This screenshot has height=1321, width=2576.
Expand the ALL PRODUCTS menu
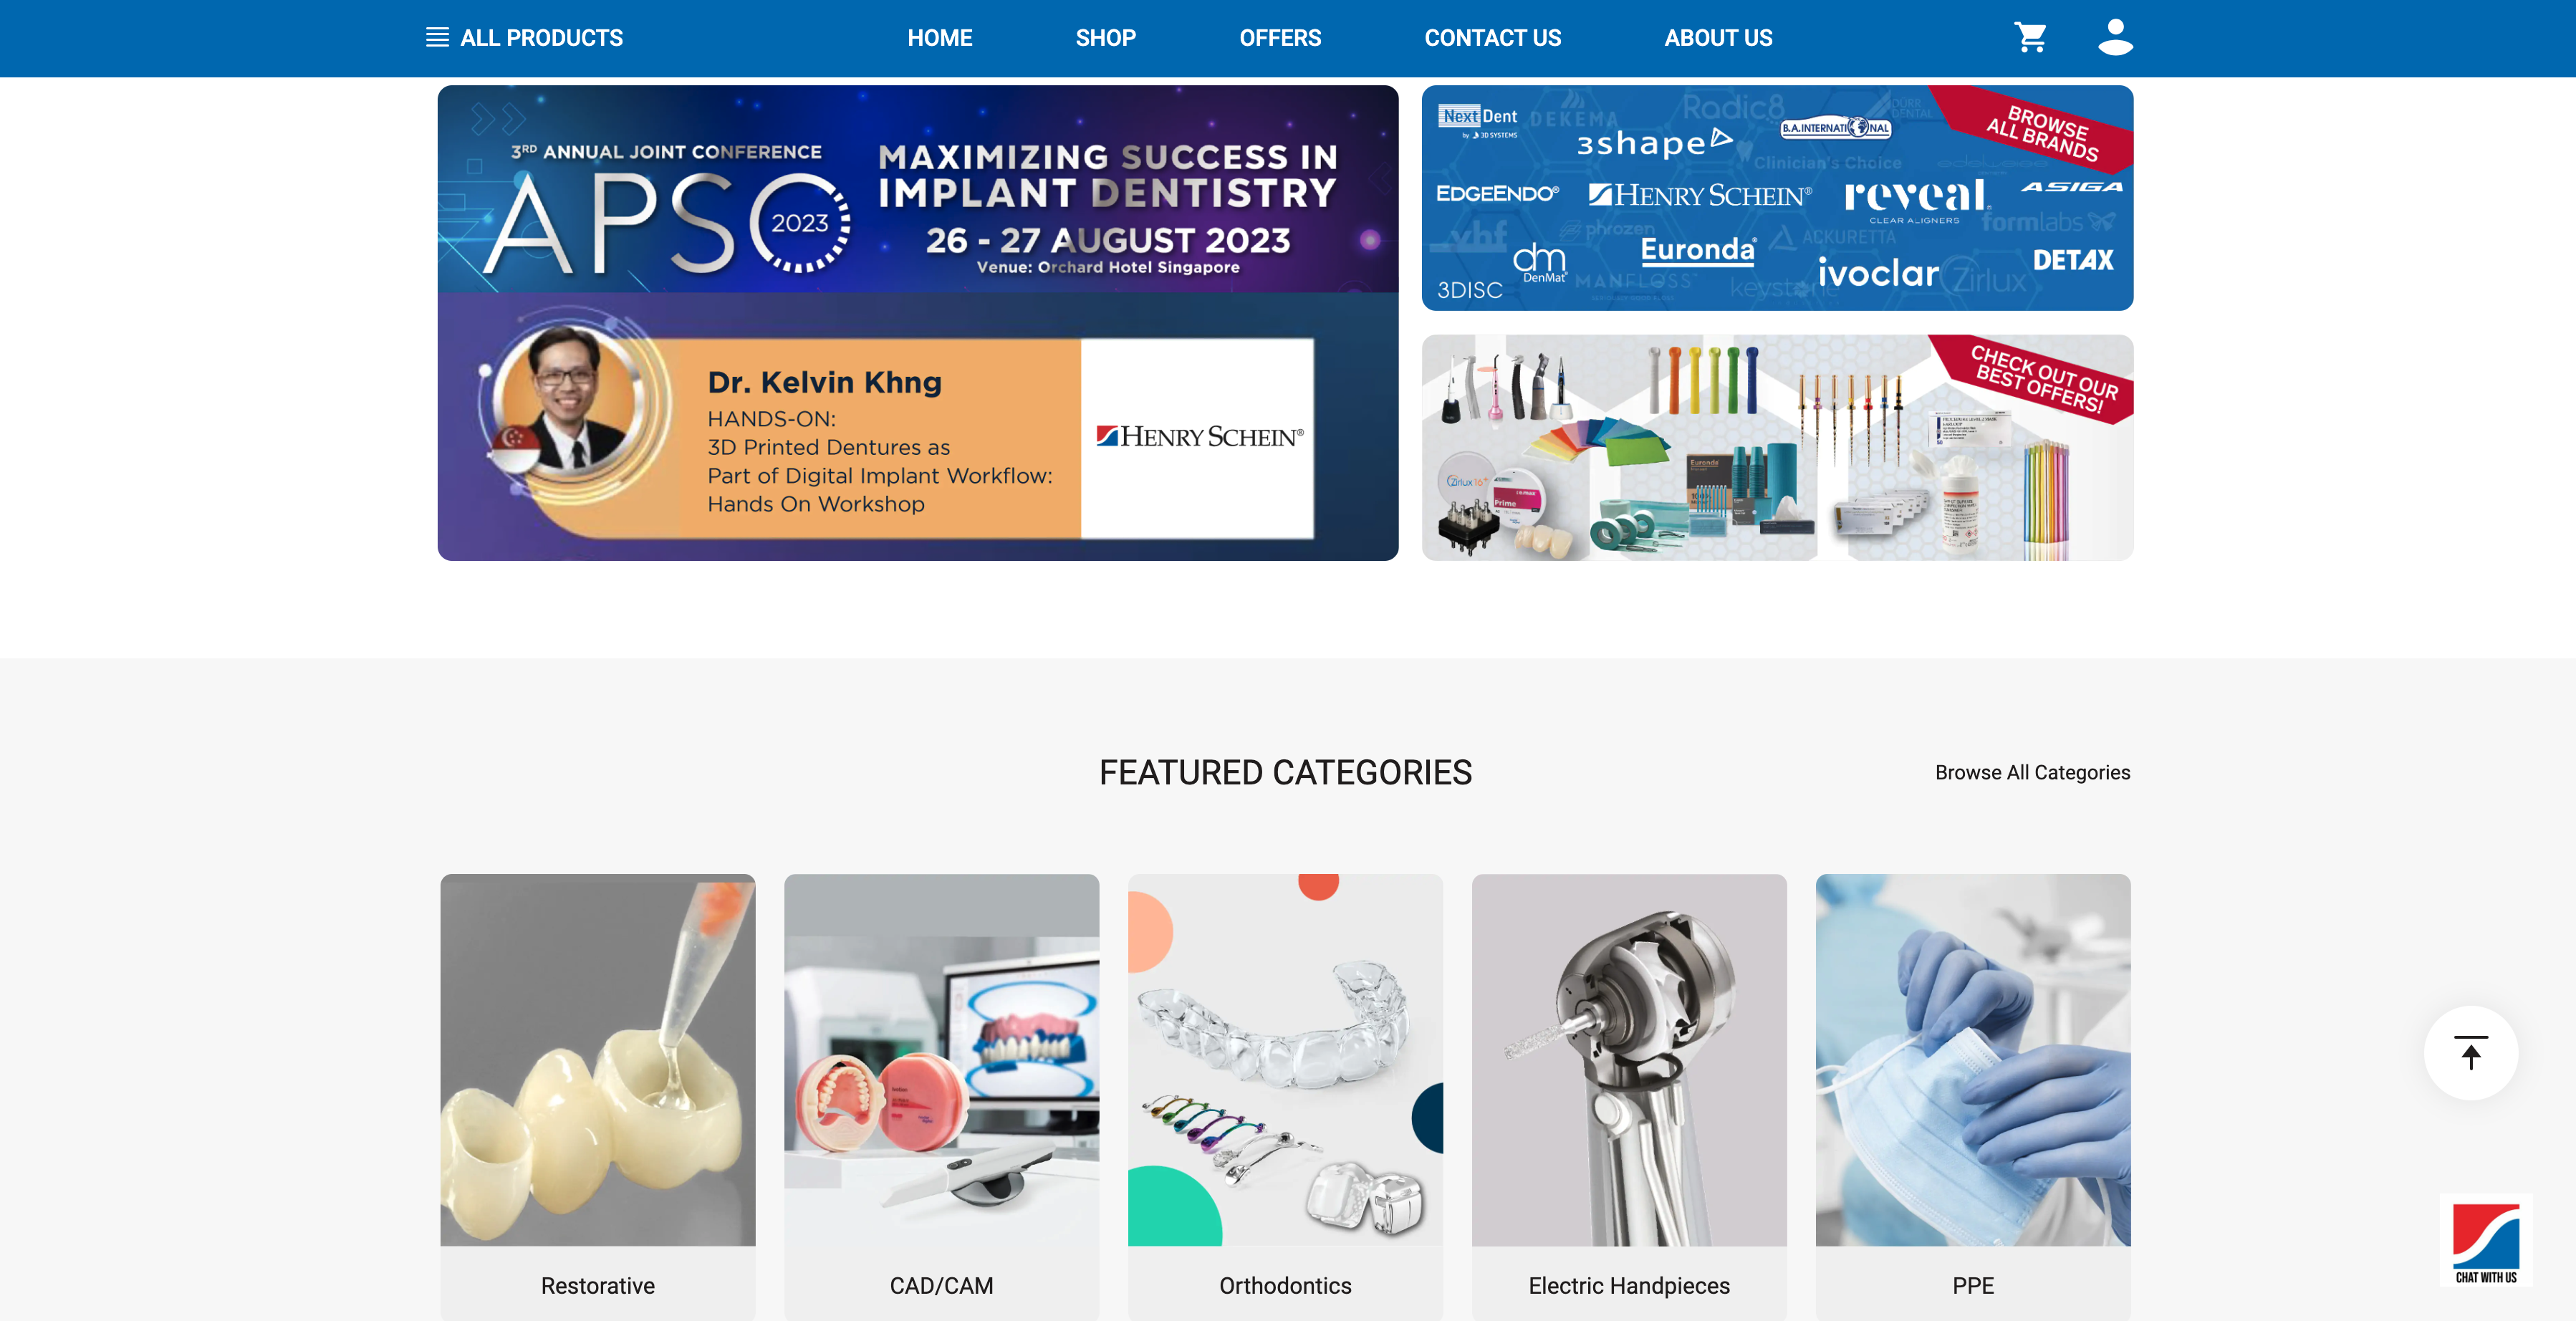541,38
